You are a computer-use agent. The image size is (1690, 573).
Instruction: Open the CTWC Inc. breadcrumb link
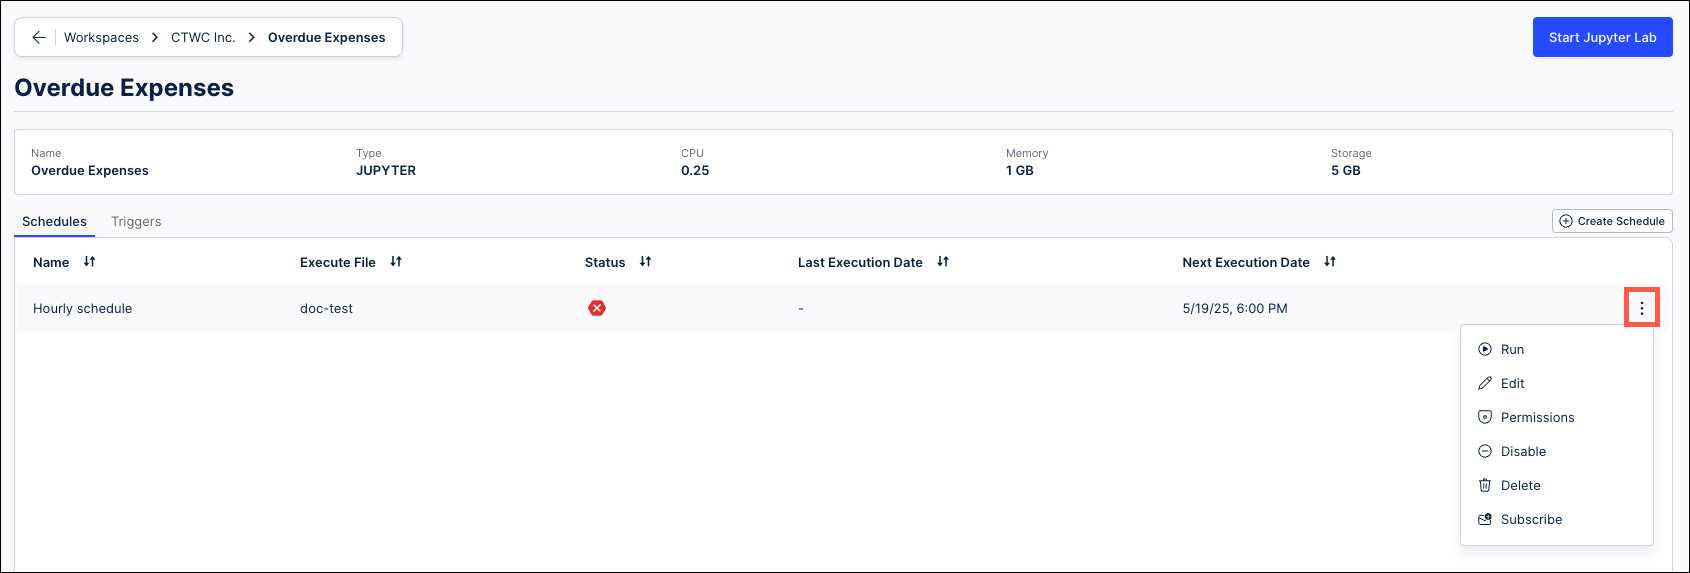click(203, 37)
